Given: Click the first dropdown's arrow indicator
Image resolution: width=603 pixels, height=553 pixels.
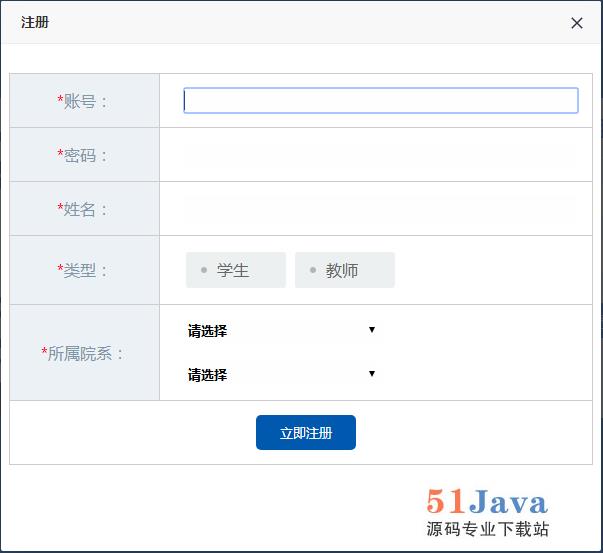Looking at the screenshot, I should 371,330.
